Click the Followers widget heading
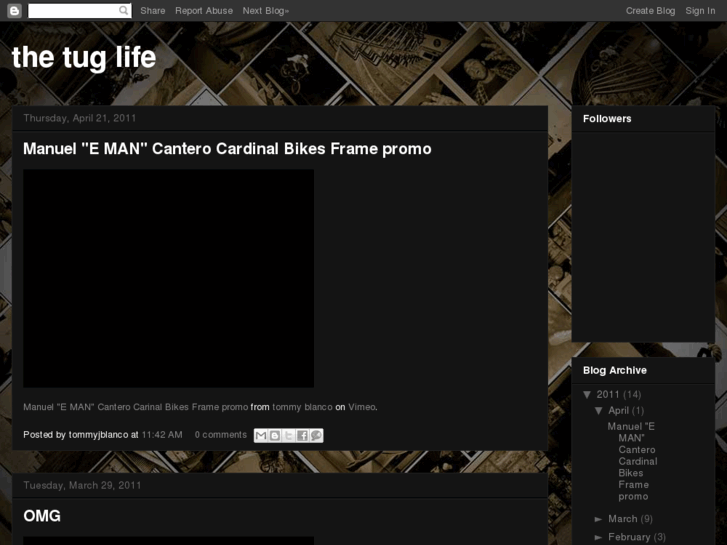The width and height of the screenshot is (727, 545). tap(607, 119)
